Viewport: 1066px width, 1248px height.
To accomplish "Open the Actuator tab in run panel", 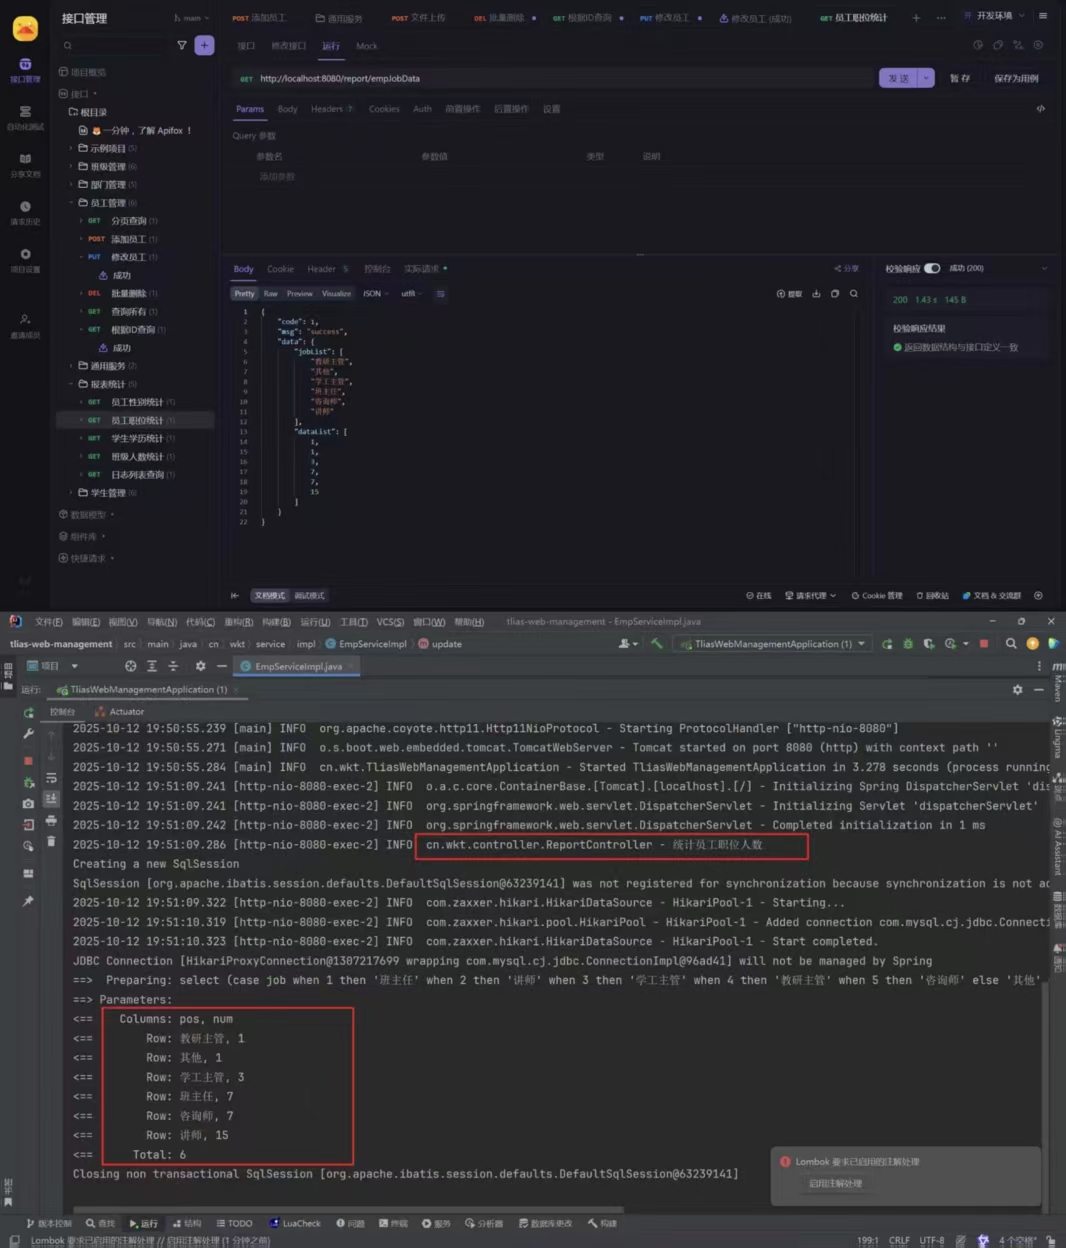I will [126, 712].
